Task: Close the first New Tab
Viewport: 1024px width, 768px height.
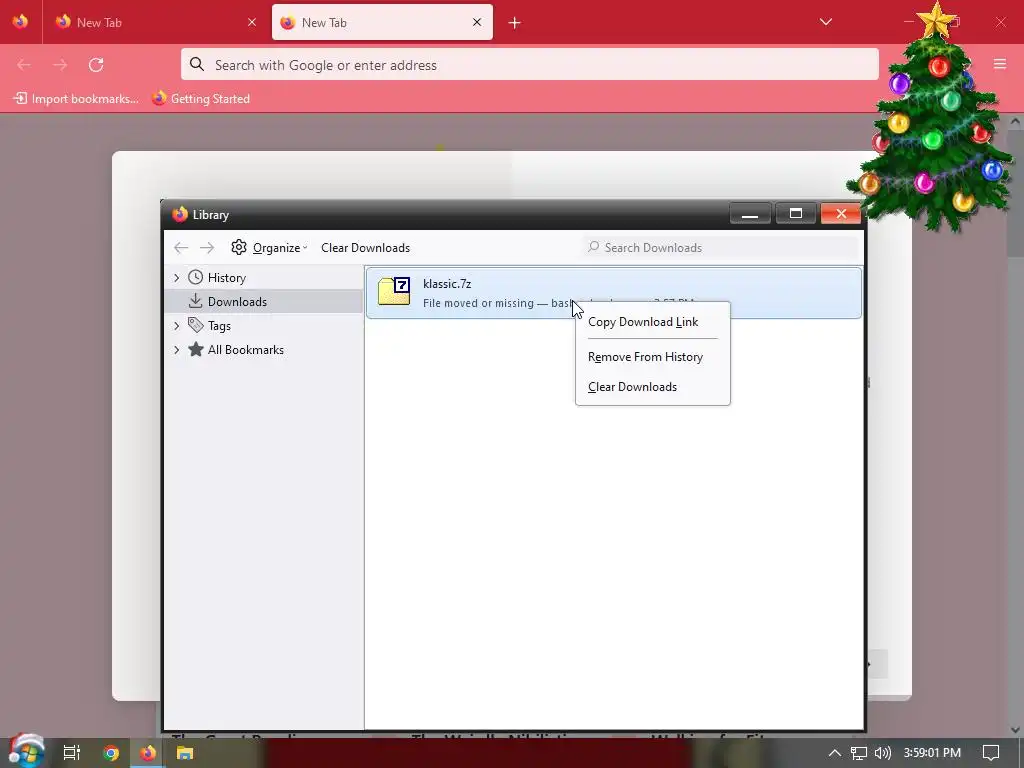Action: tap(252, 22)
